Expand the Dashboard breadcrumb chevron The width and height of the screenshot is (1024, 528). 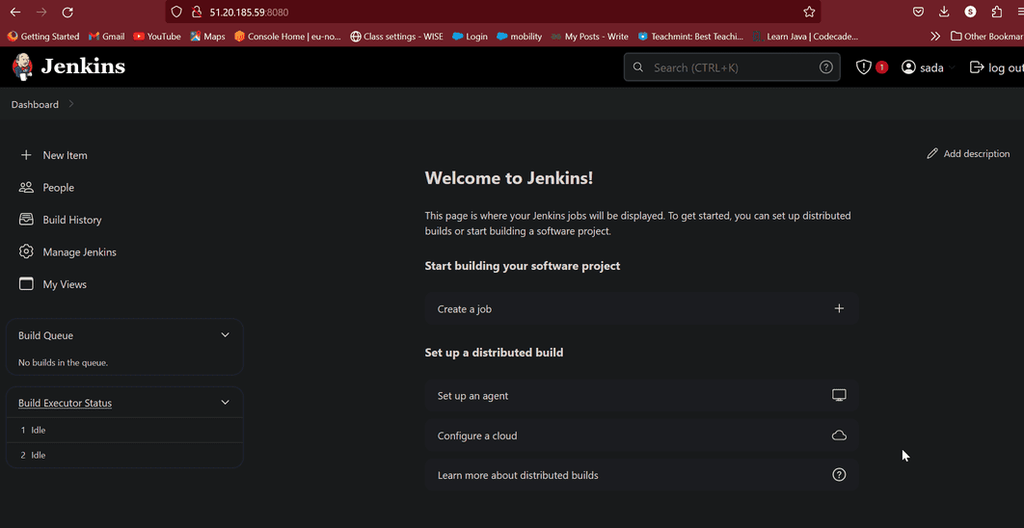(x=71, y=104)
